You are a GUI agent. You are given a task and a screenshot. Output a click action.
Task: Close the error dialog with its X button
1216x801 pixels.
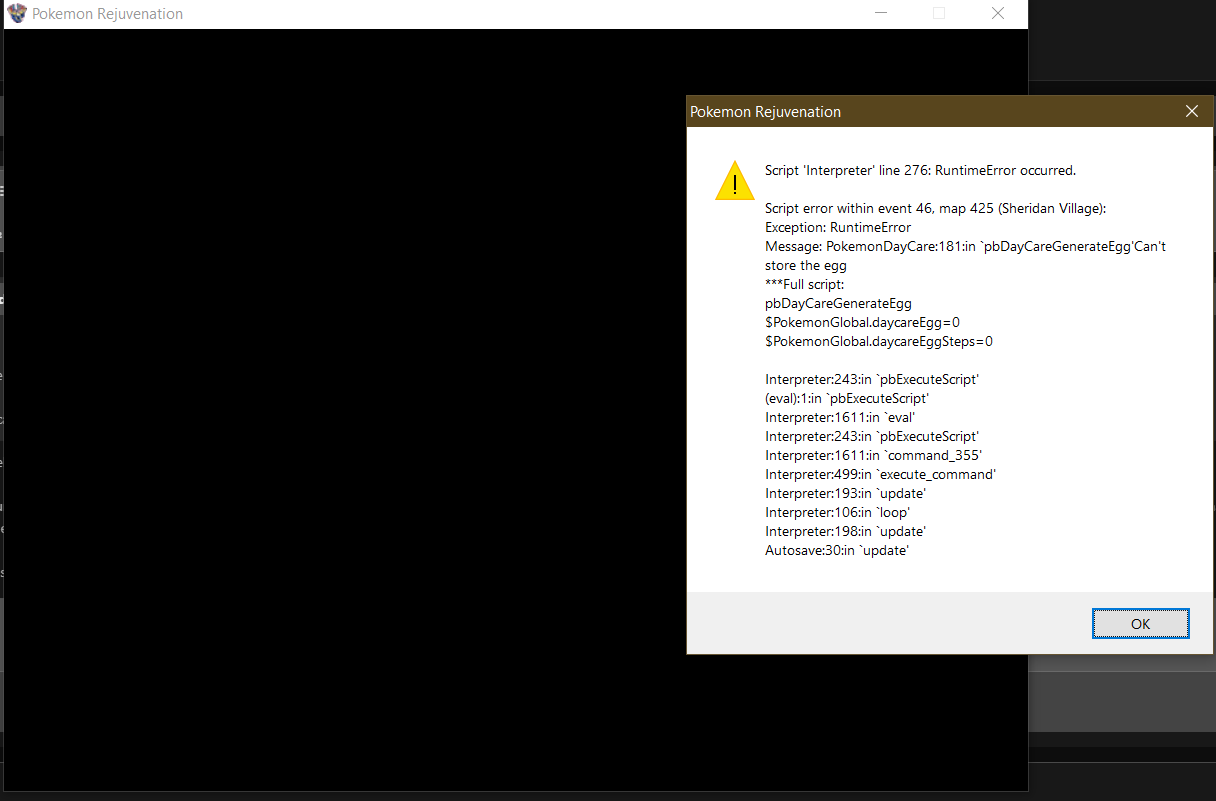[1191, 112]
